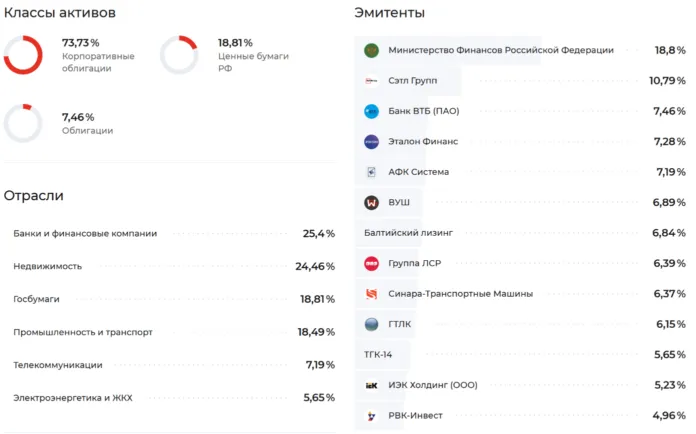The height and width of the screenshot is (434, 696).
Task: Click the РВК-Инвест logo icon
Action: (371, 415)
